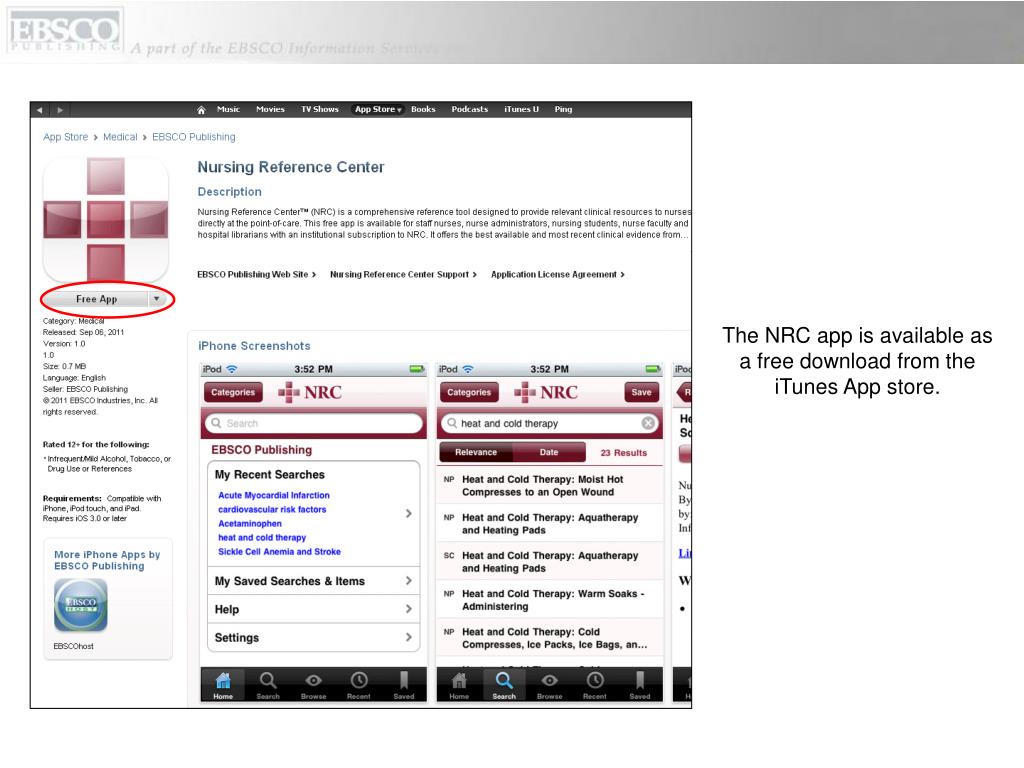The height and width of the screenshot is (768, 1024).
Task: Click EBSCO Publishing logo in slide header
Action: 64,31
